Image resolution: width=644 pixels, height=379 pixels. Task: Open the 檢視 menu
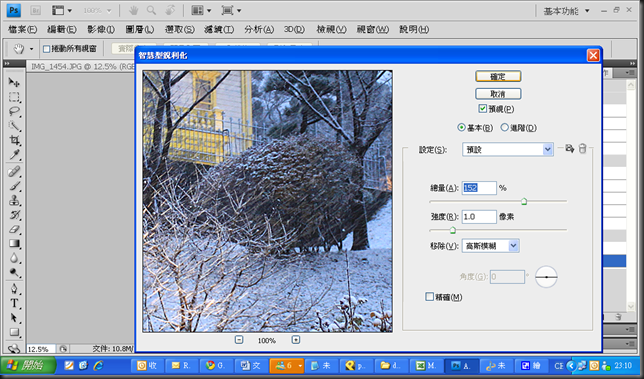click(x=331, y=30)
